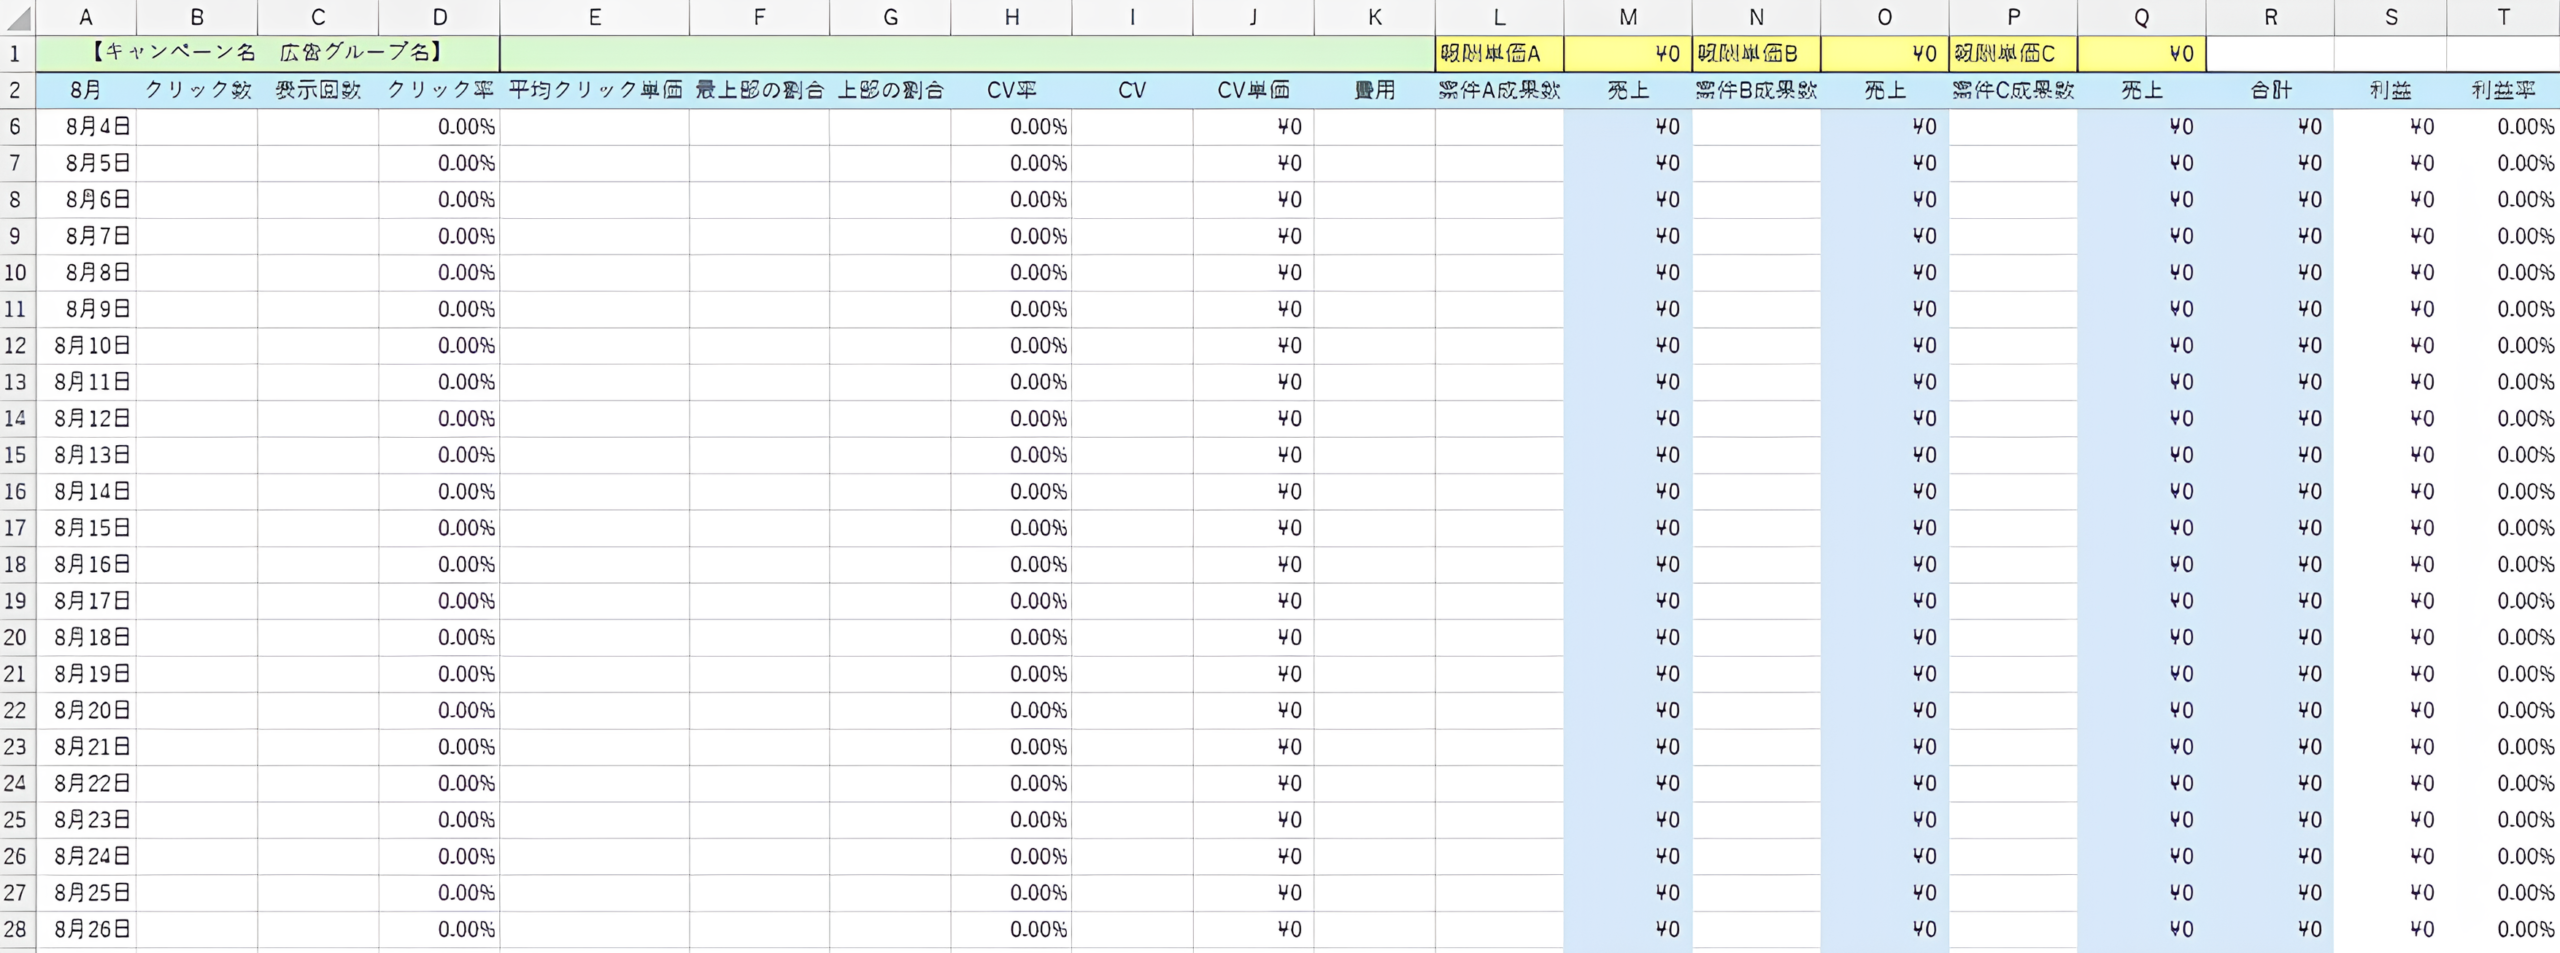The image size is (2560, 953).
Task: Select column T header
Action: [x=2503, y=17]
